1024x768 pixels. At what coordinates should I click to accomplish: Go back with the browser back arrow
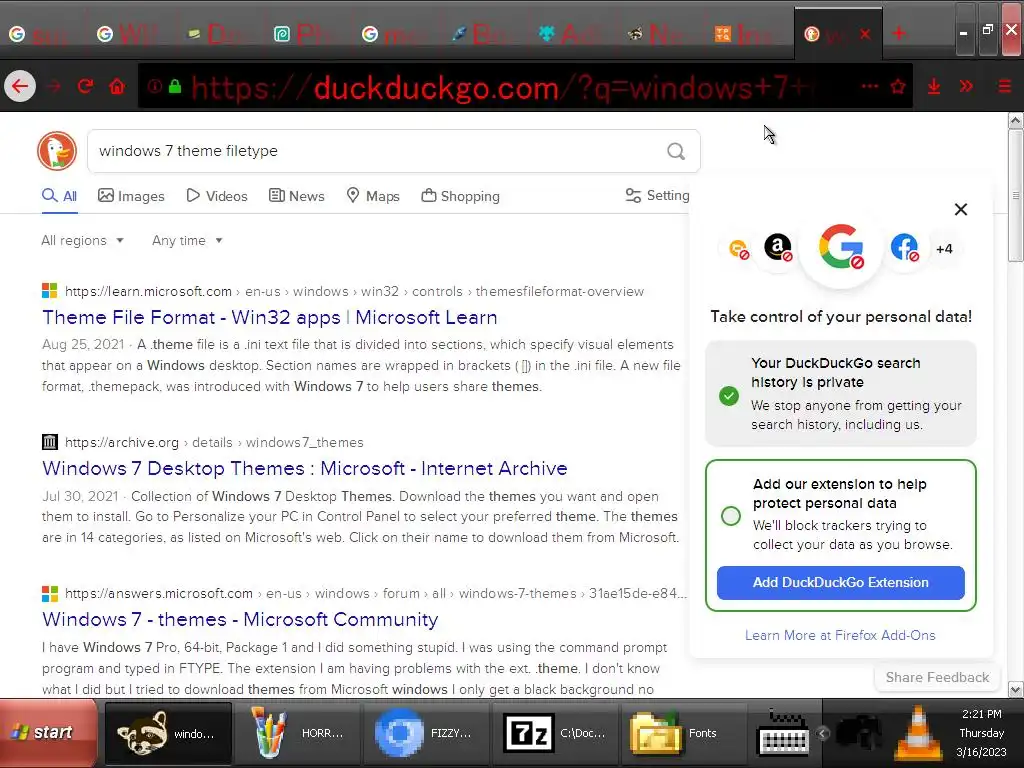20,86
